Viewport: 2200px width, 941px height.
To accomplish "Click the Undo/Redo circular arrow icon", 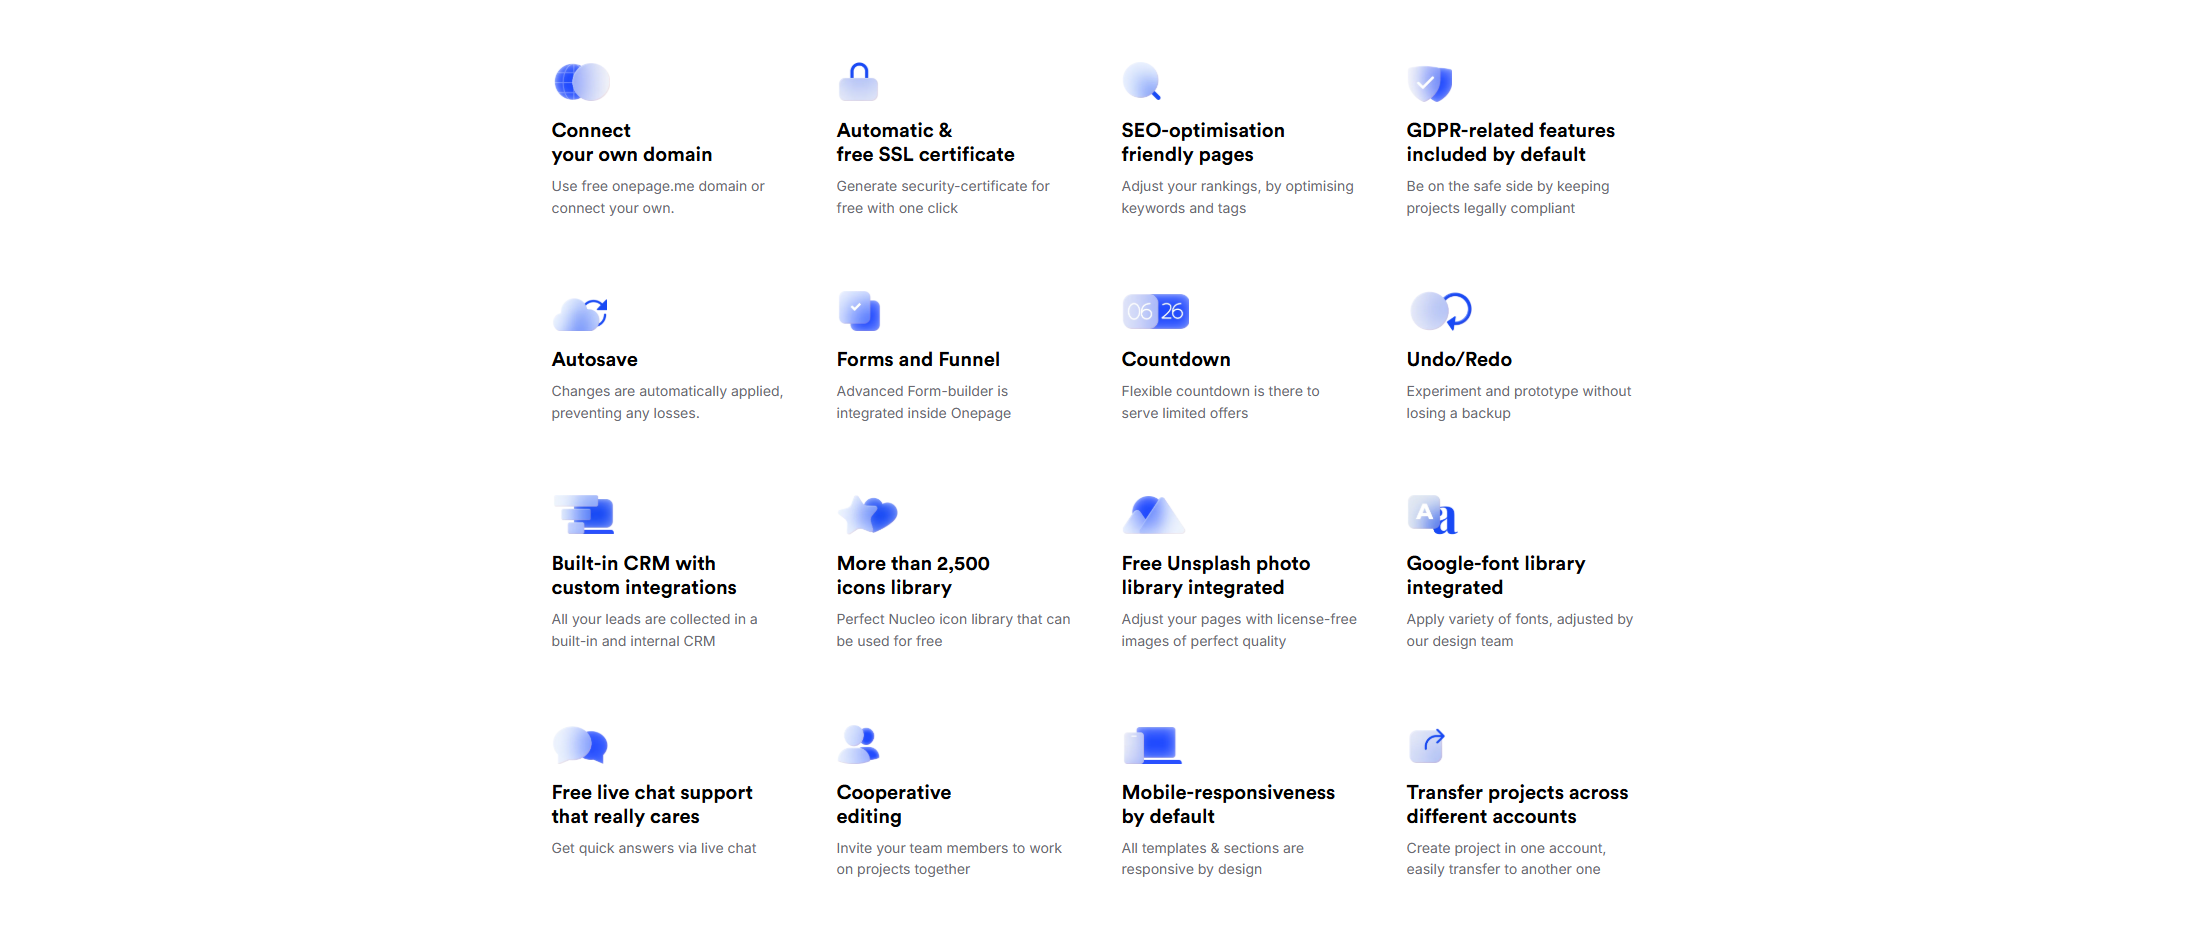I will pyautogui.click(x=1441, y=311).
